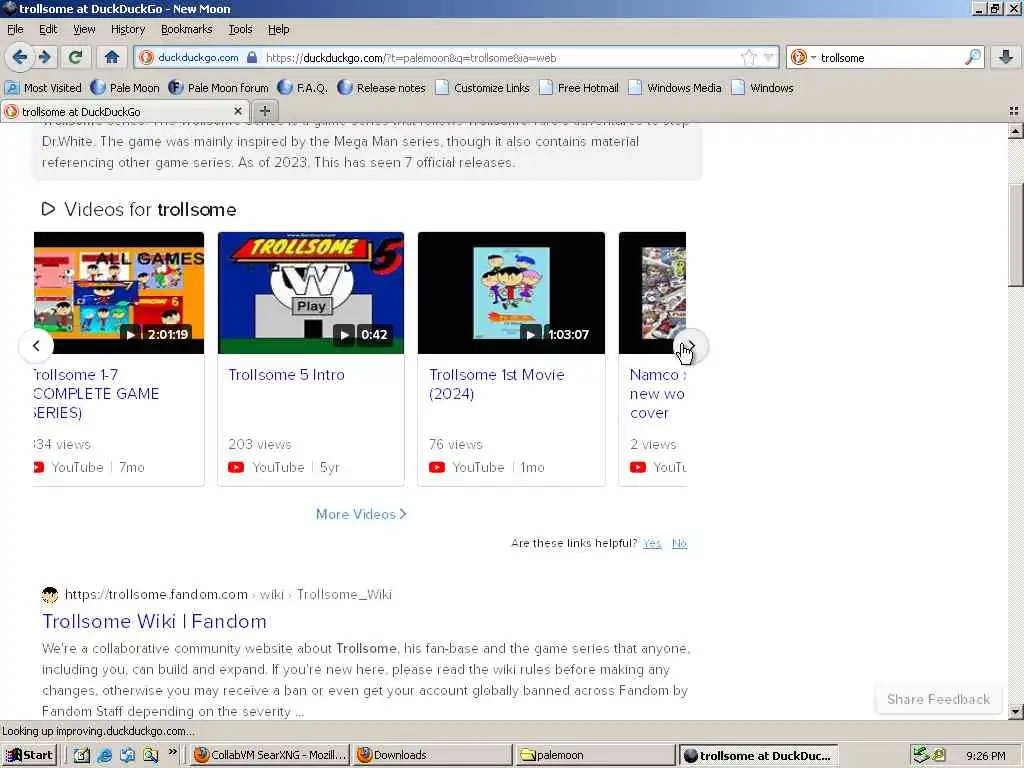Click the scrollbar down arrow
Screen dimensions: 1024x768
1016,711
